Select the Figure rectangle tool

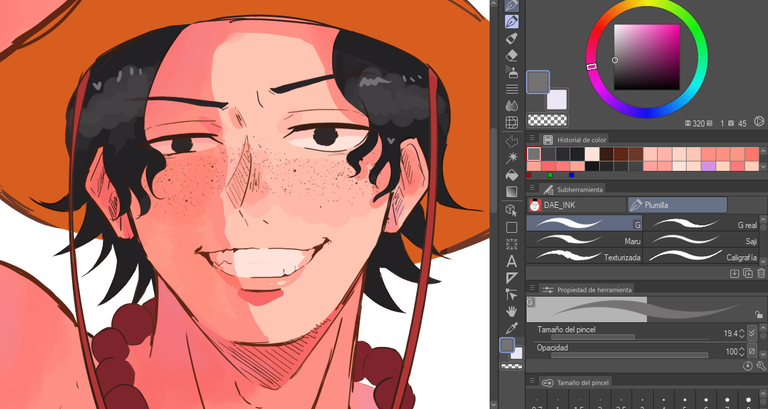tap(512, 227)
